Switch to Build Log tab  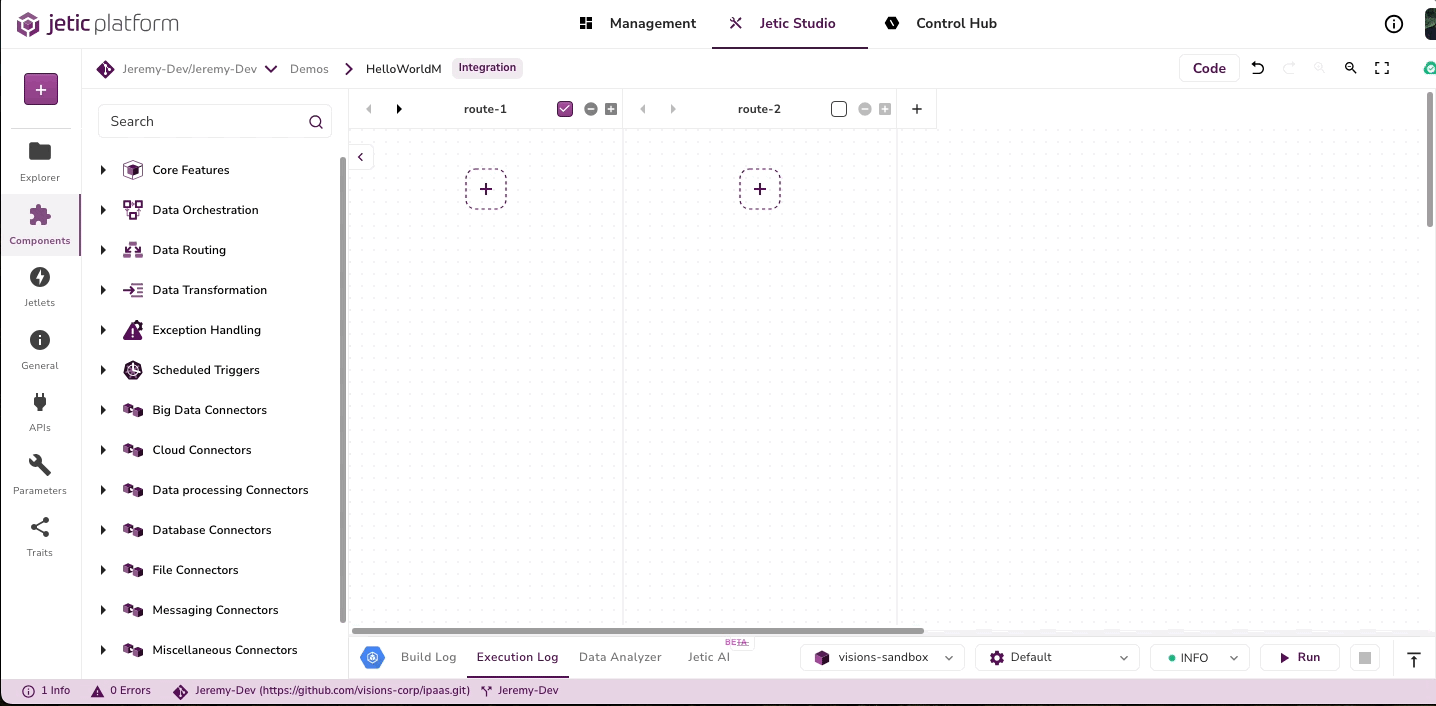428,657
